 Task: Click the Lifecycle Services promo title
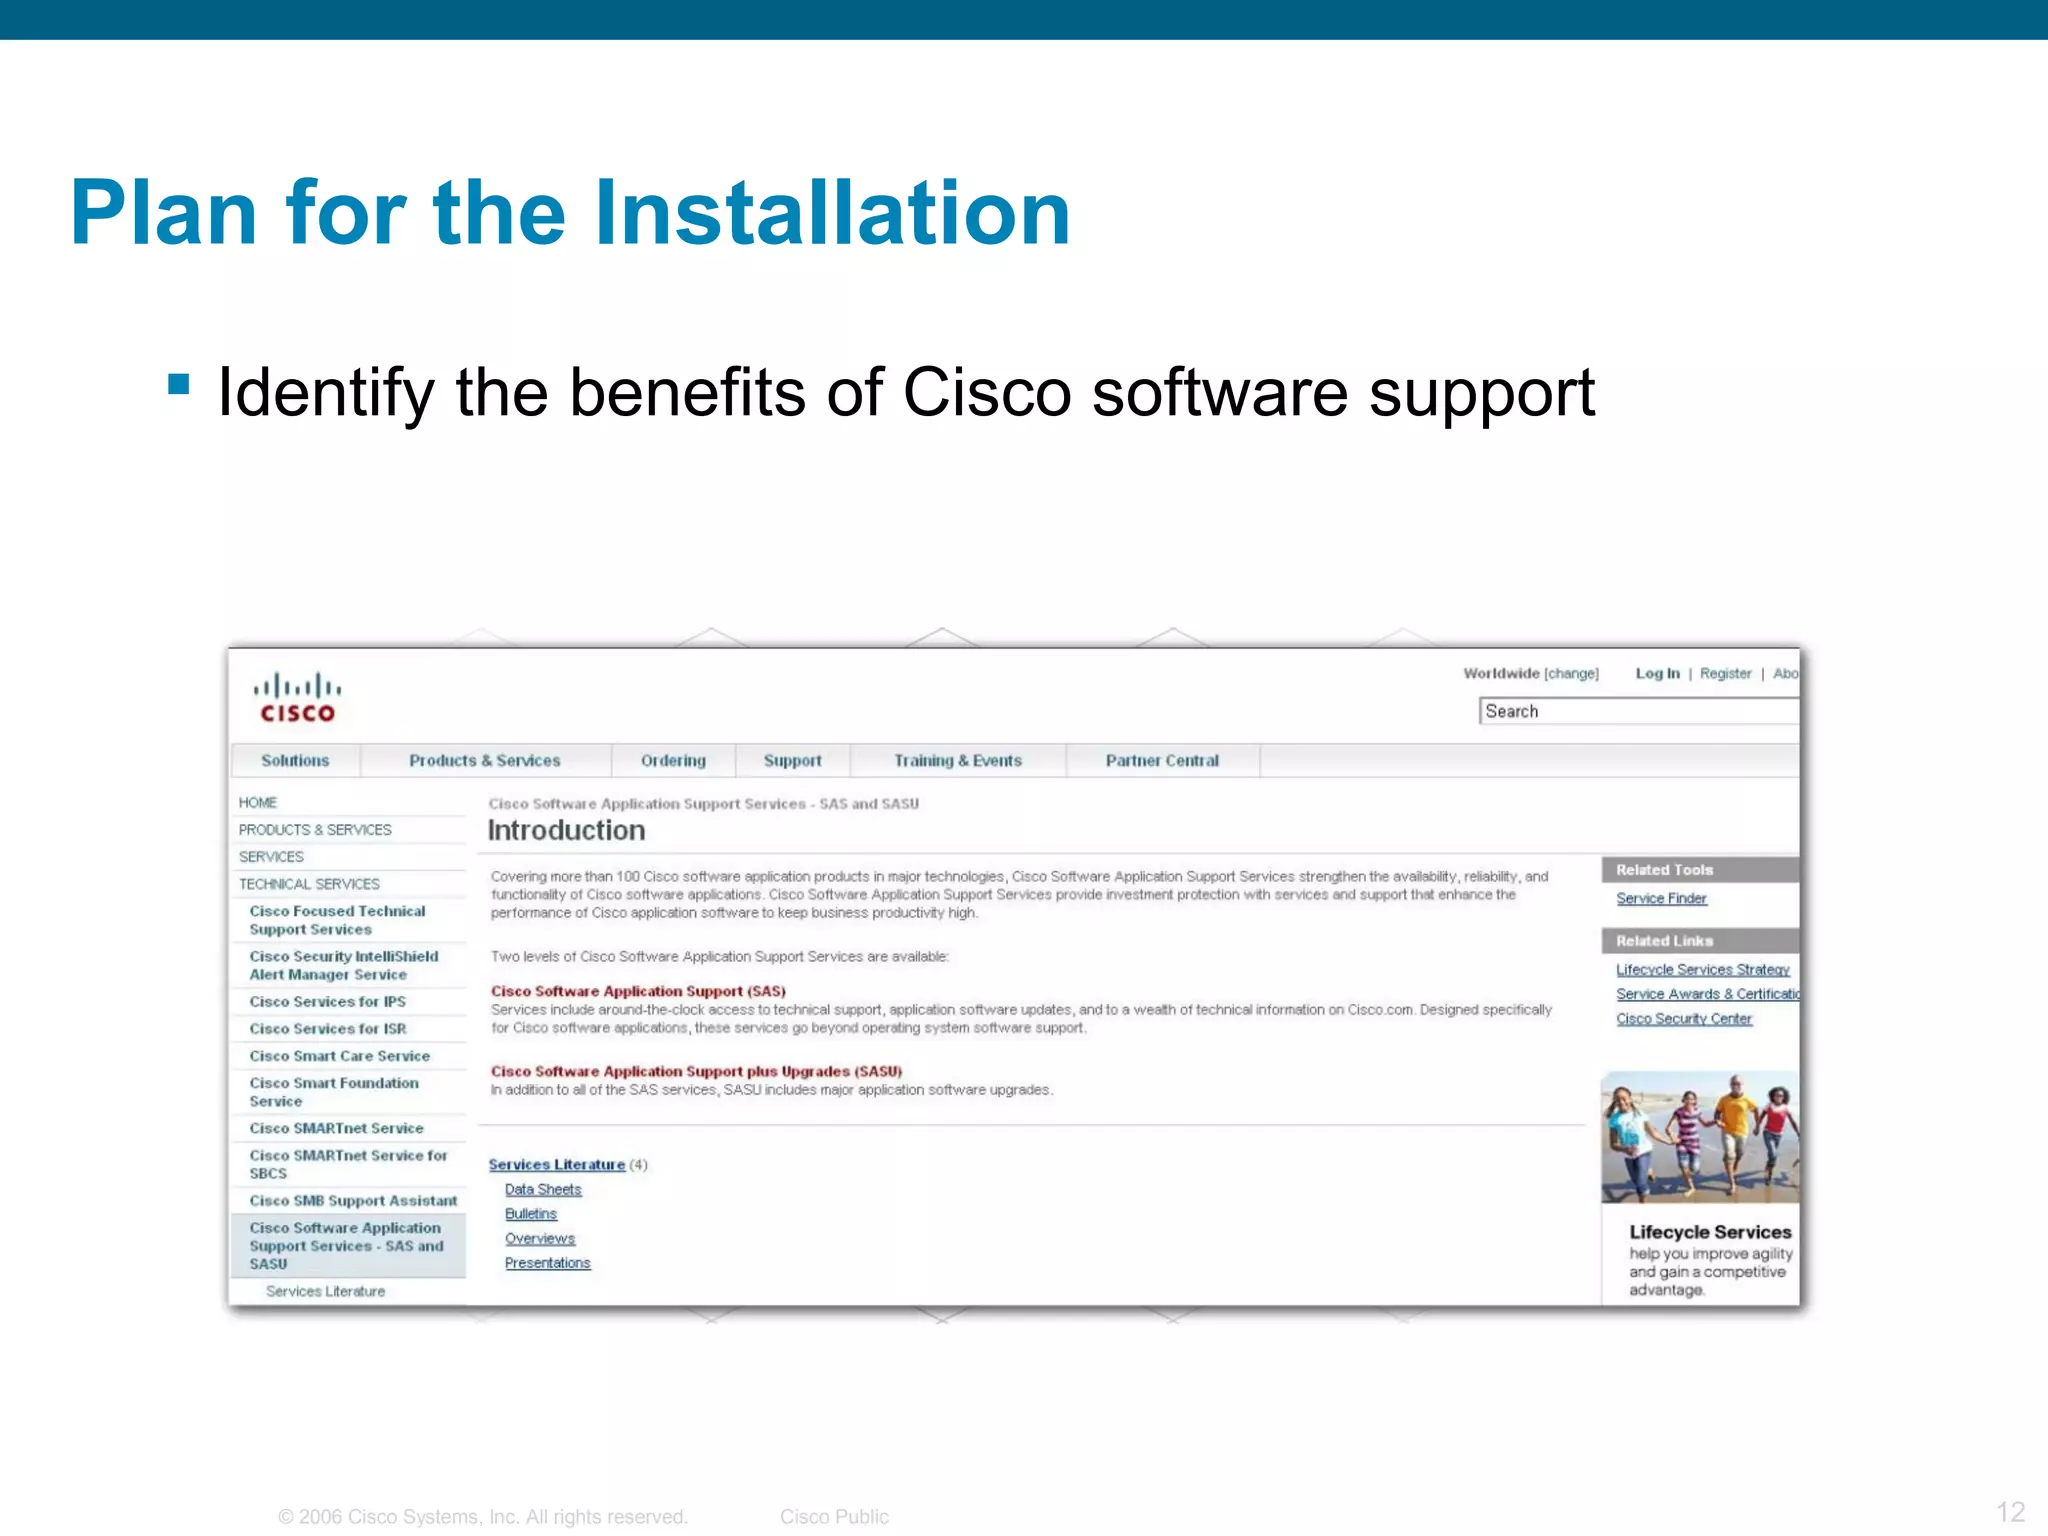(x=1710, y=1232)
